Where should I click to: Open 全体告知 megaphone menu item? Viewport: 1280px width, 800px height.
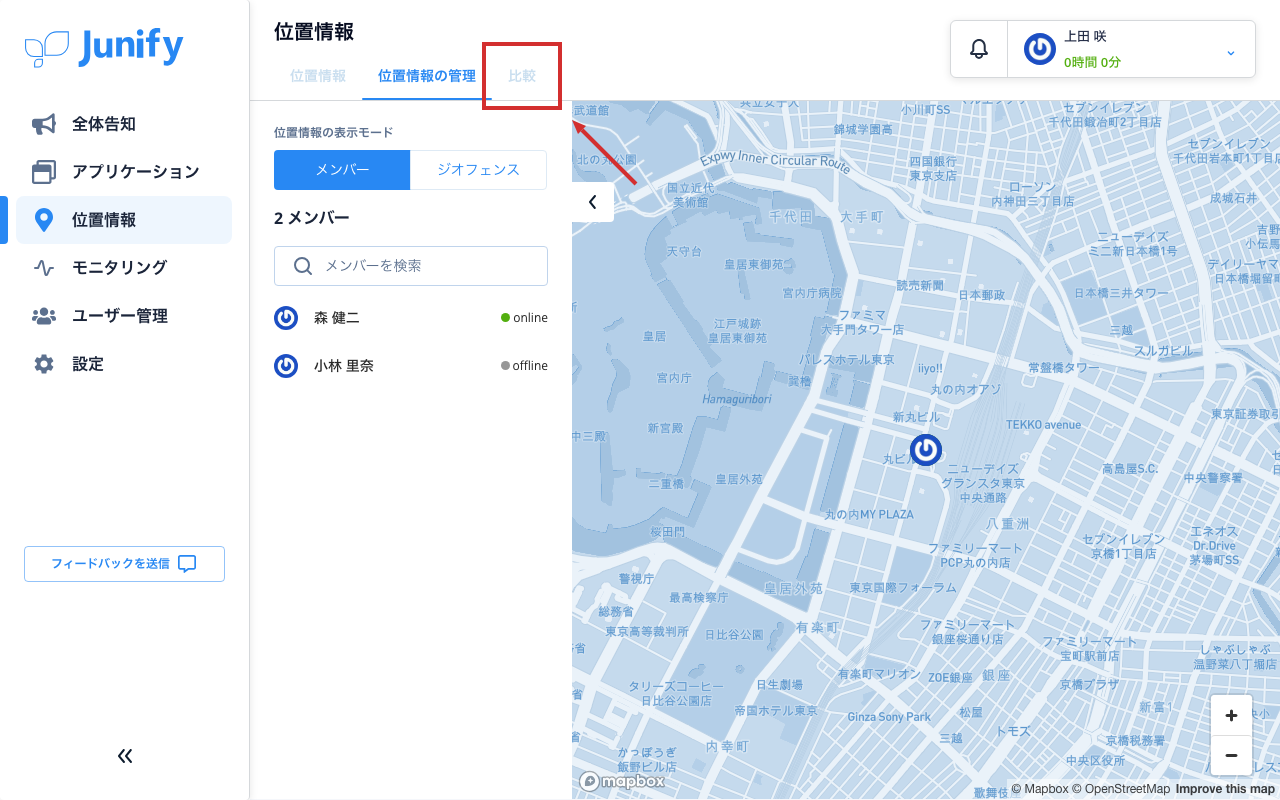124,124
